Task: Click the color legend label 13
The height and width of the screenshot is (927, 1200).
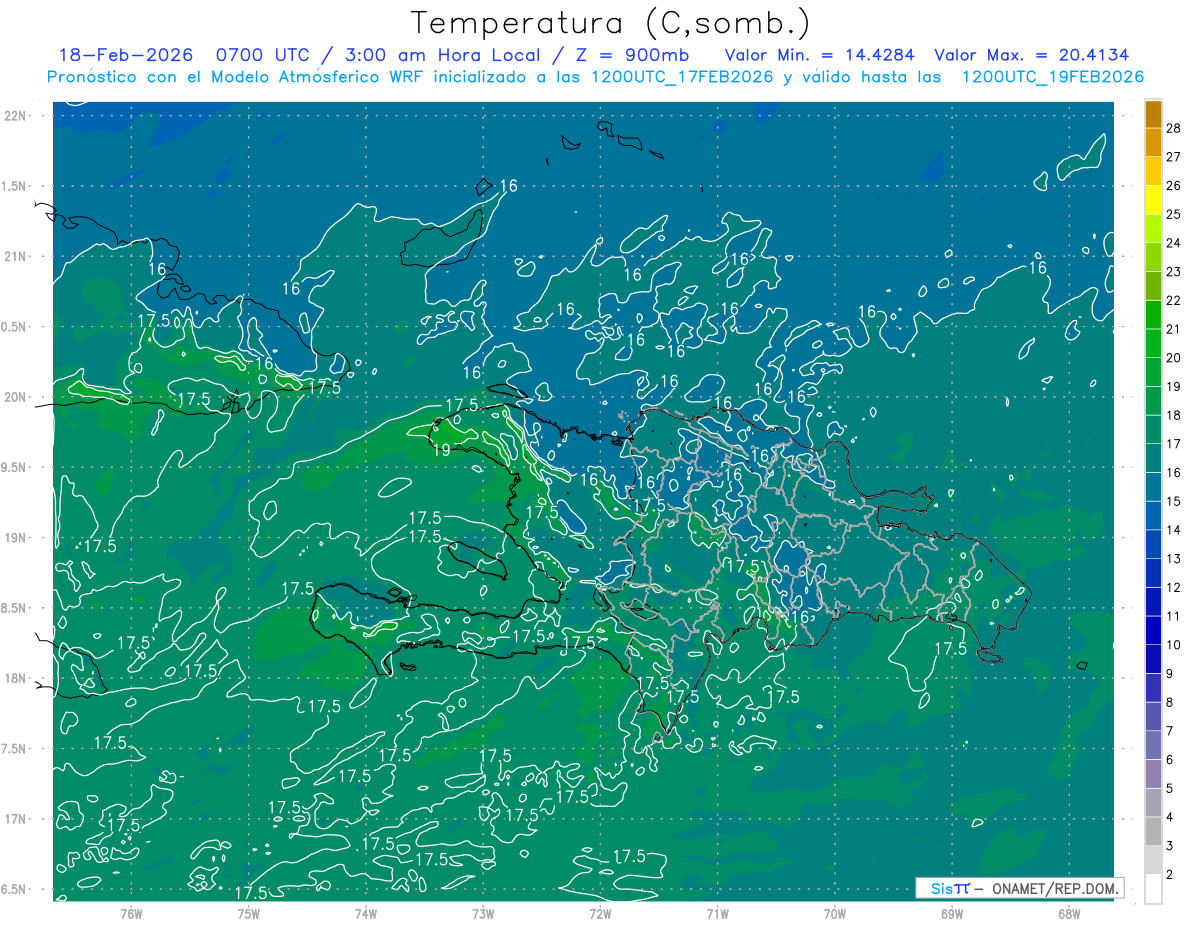Action: [x=1174, y=559]
